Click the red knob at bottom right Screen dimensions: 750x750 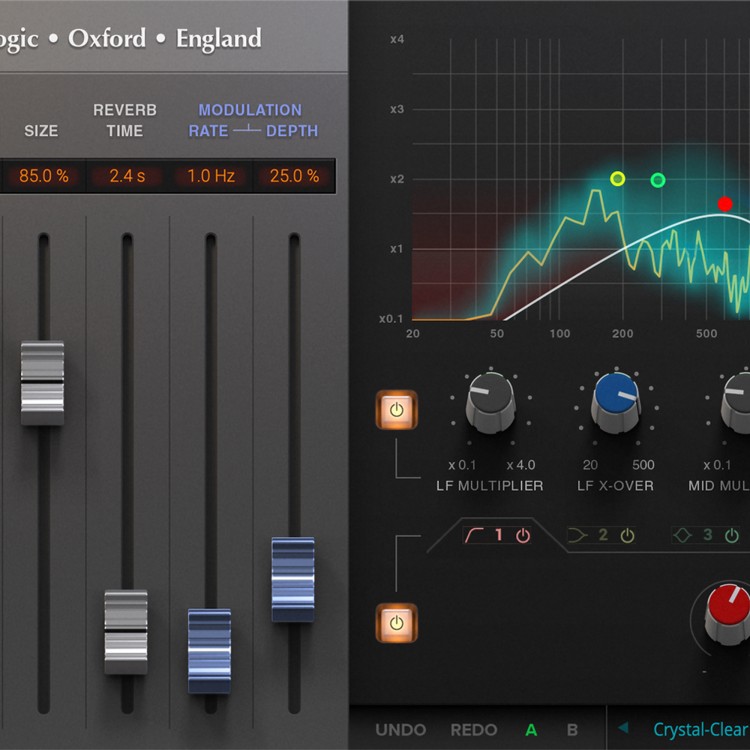(727, 614)
